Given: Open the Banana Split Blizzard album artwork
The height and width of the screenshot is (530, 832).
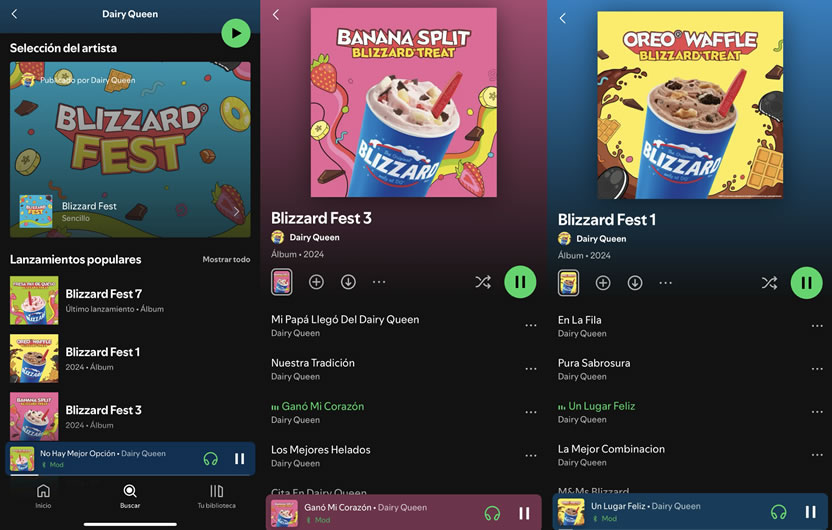Looking at the screenshot, I should coord(404,102).
